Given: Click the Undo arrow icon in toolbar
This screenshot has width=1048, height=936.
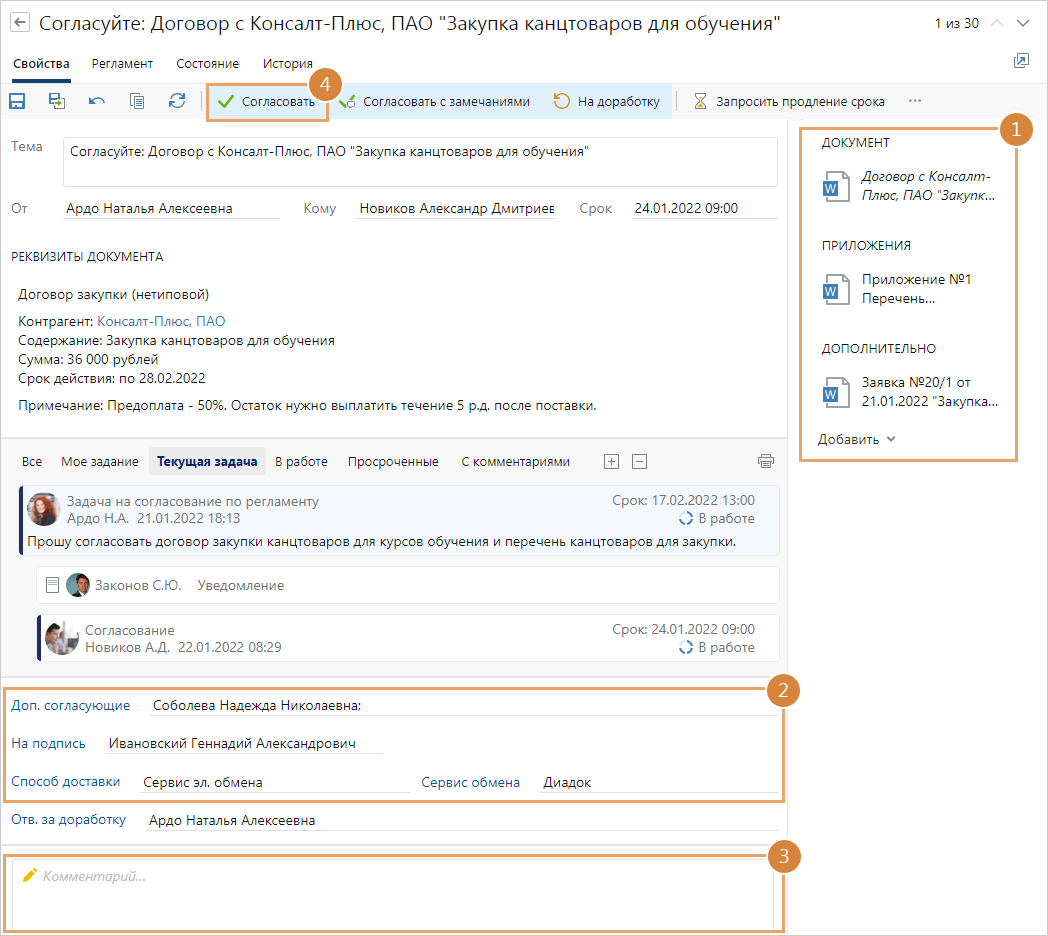Looking at the screenshot, I should point(97,101).
